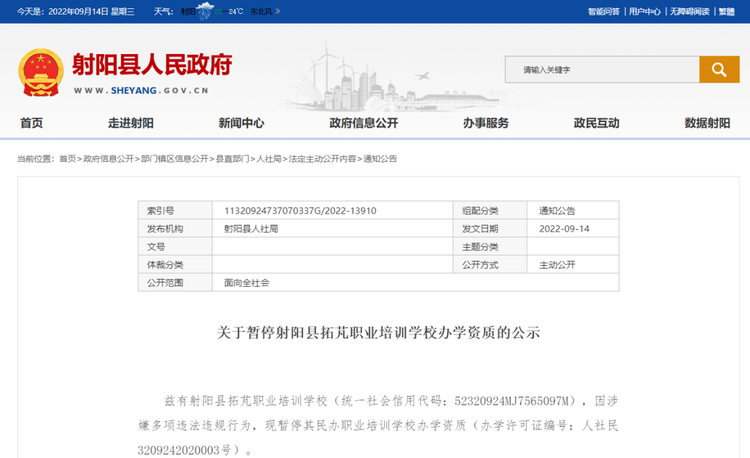This screenshot has width=750, height=458.
Task: Click the www.SHEYANG.gov.cn URL text
Action: tap(141, 90)
